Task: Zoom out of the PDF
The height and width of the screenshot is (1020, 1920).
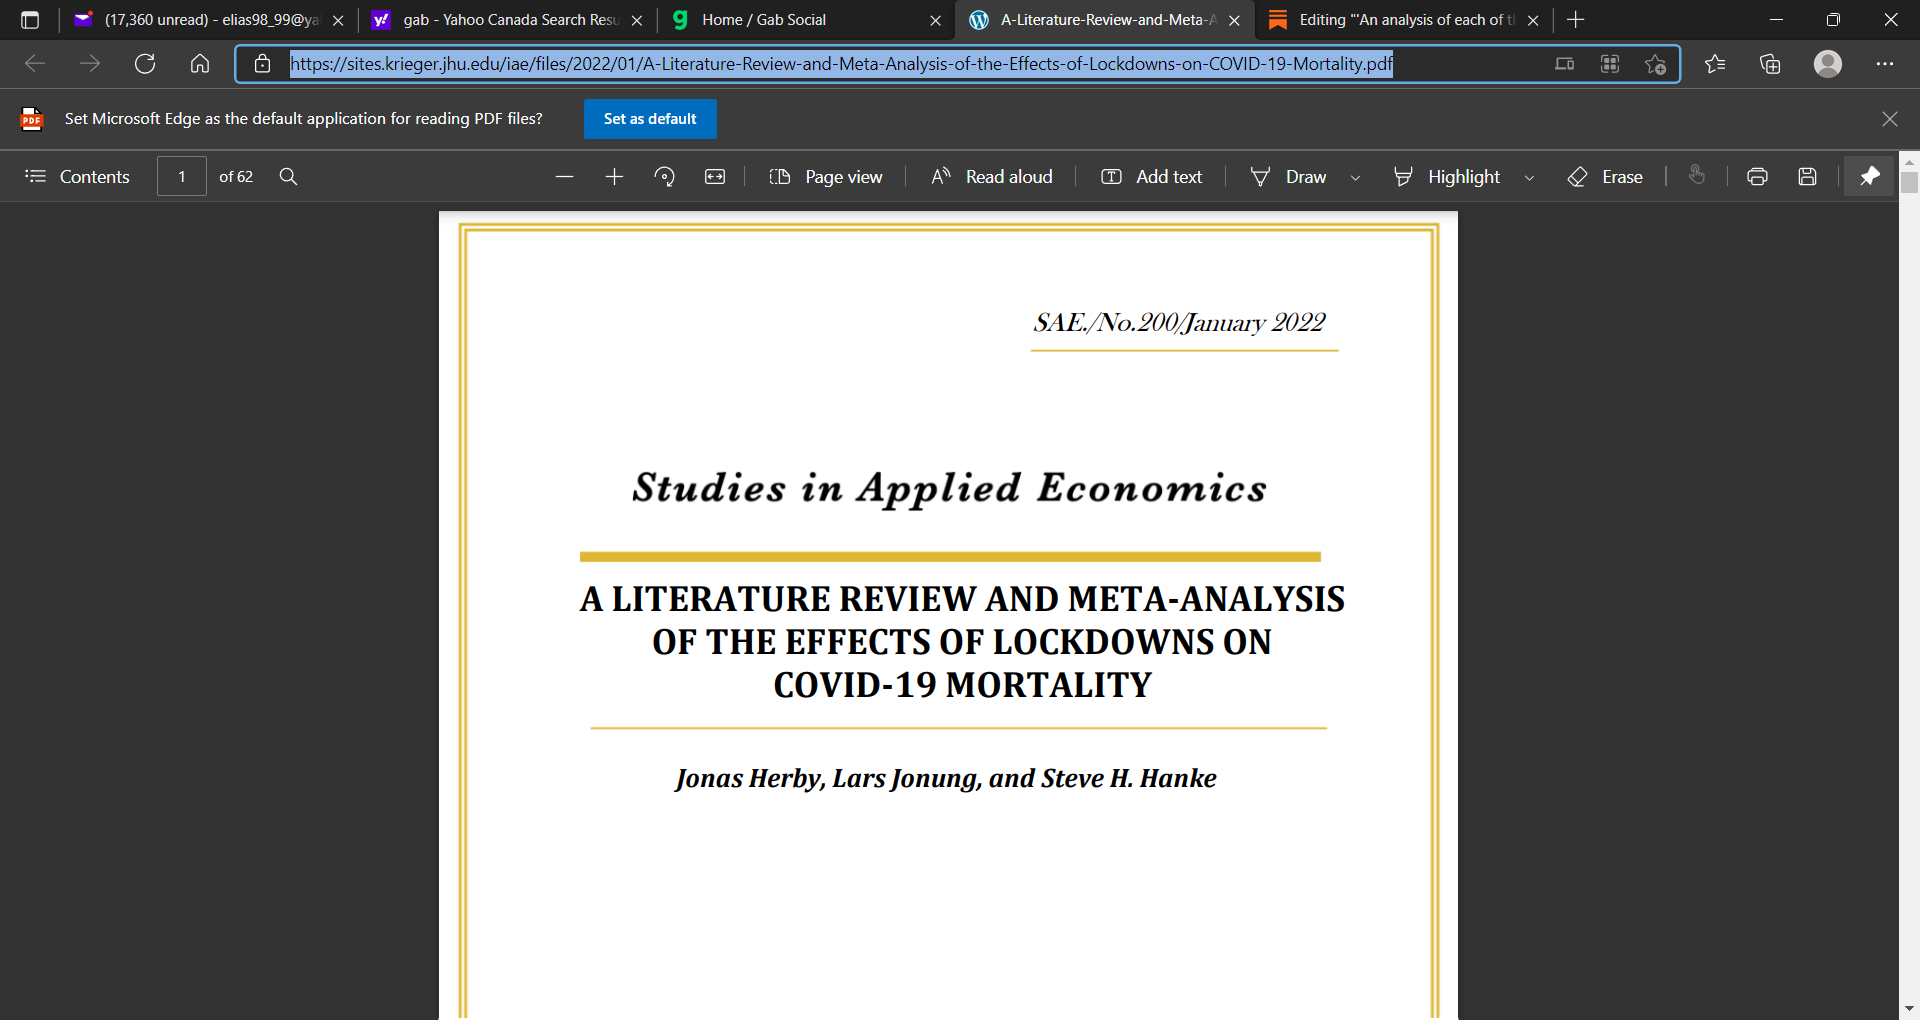Action: (564, 177)
